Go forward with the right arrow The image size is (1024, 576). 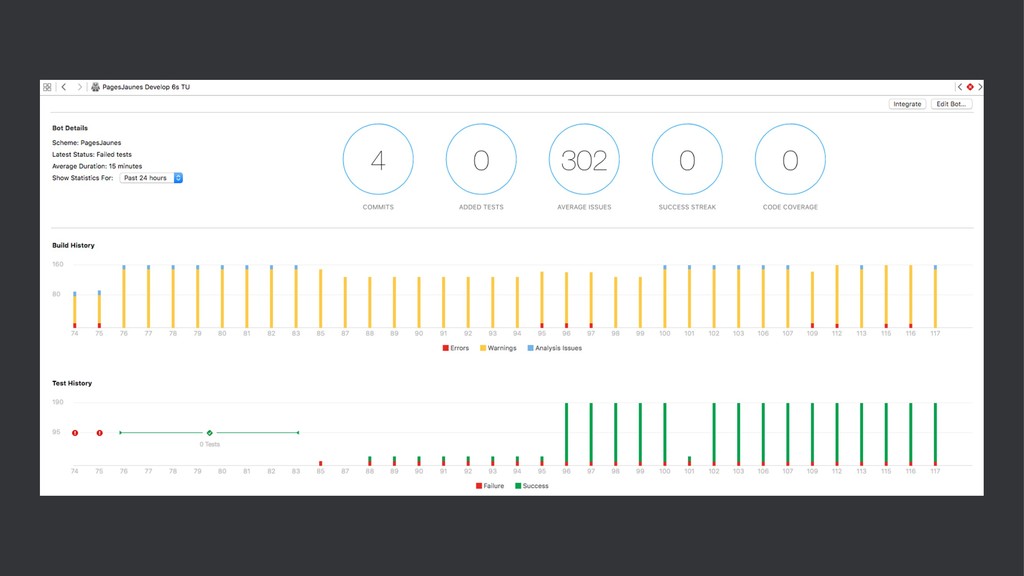click(x=80, y=87)
